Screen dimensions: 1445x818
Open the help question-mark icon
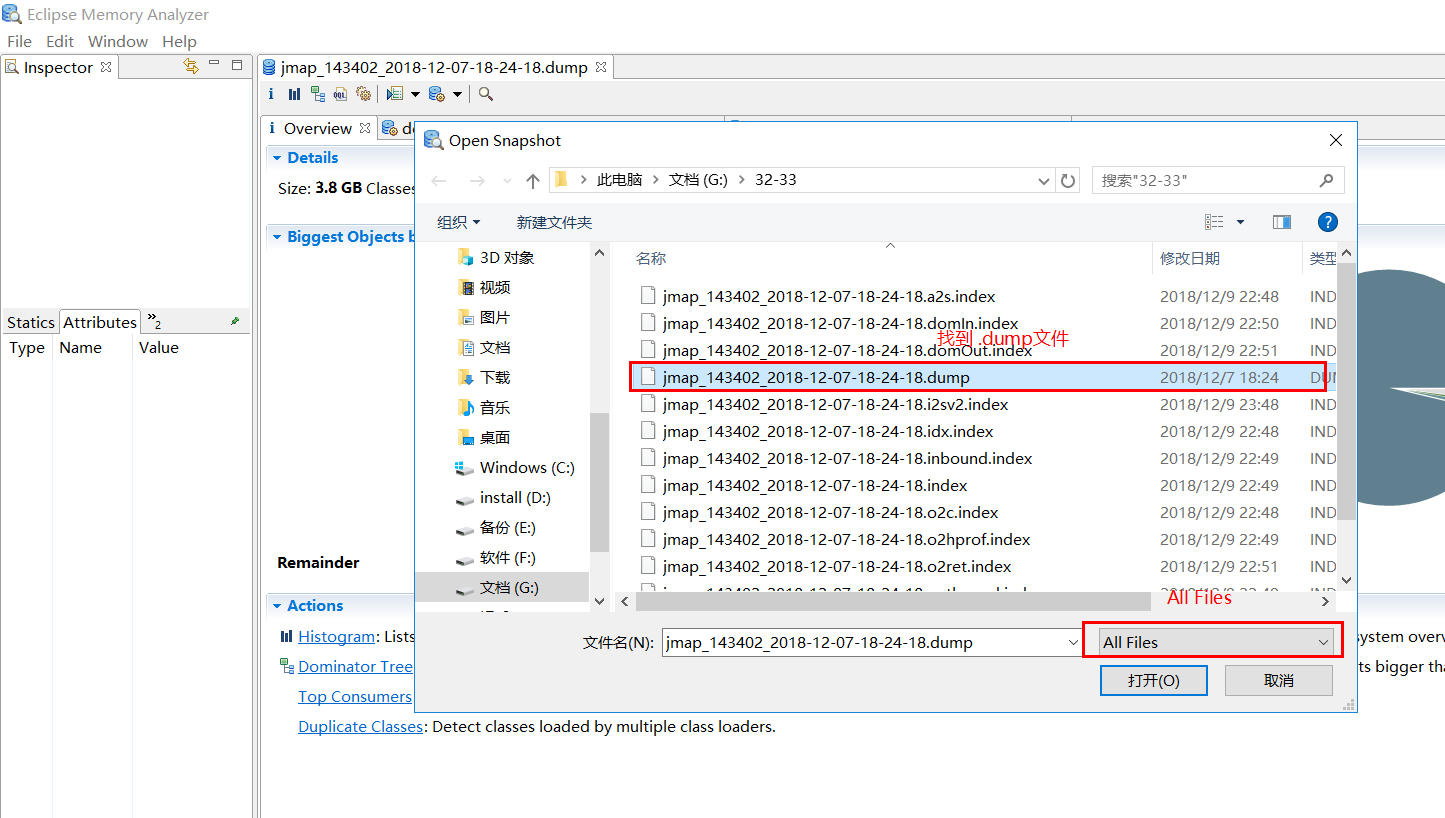(x=1327, y=222)
